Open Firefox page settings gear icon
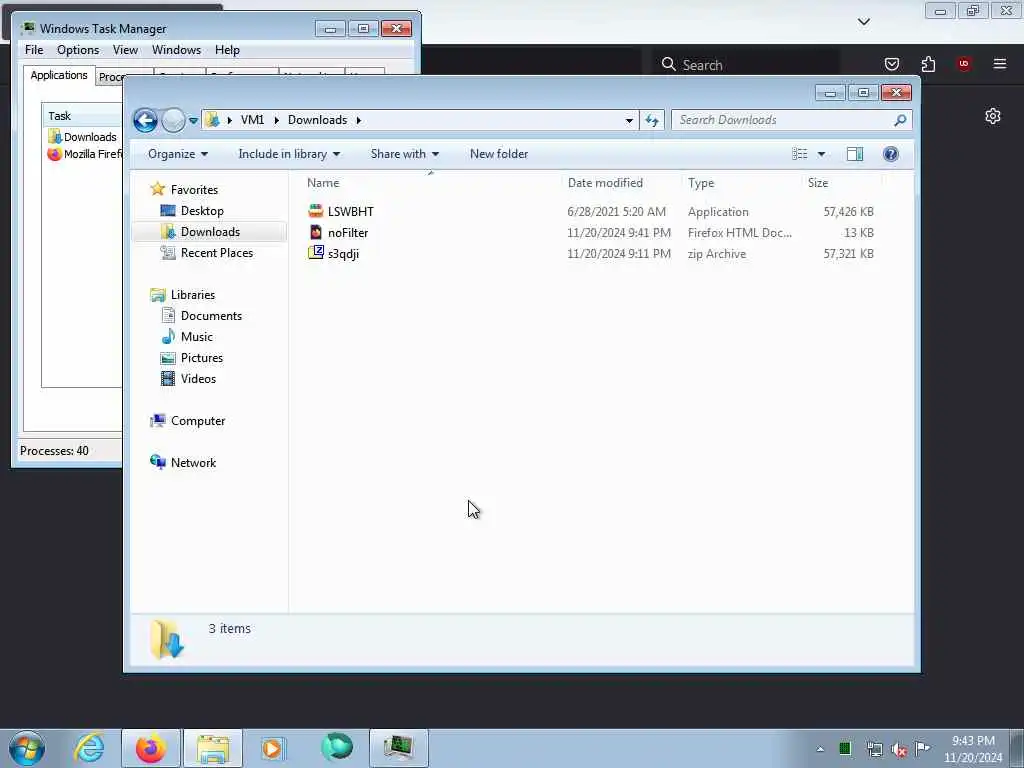This screenshot has height=768, width=1024. [993, 116]
